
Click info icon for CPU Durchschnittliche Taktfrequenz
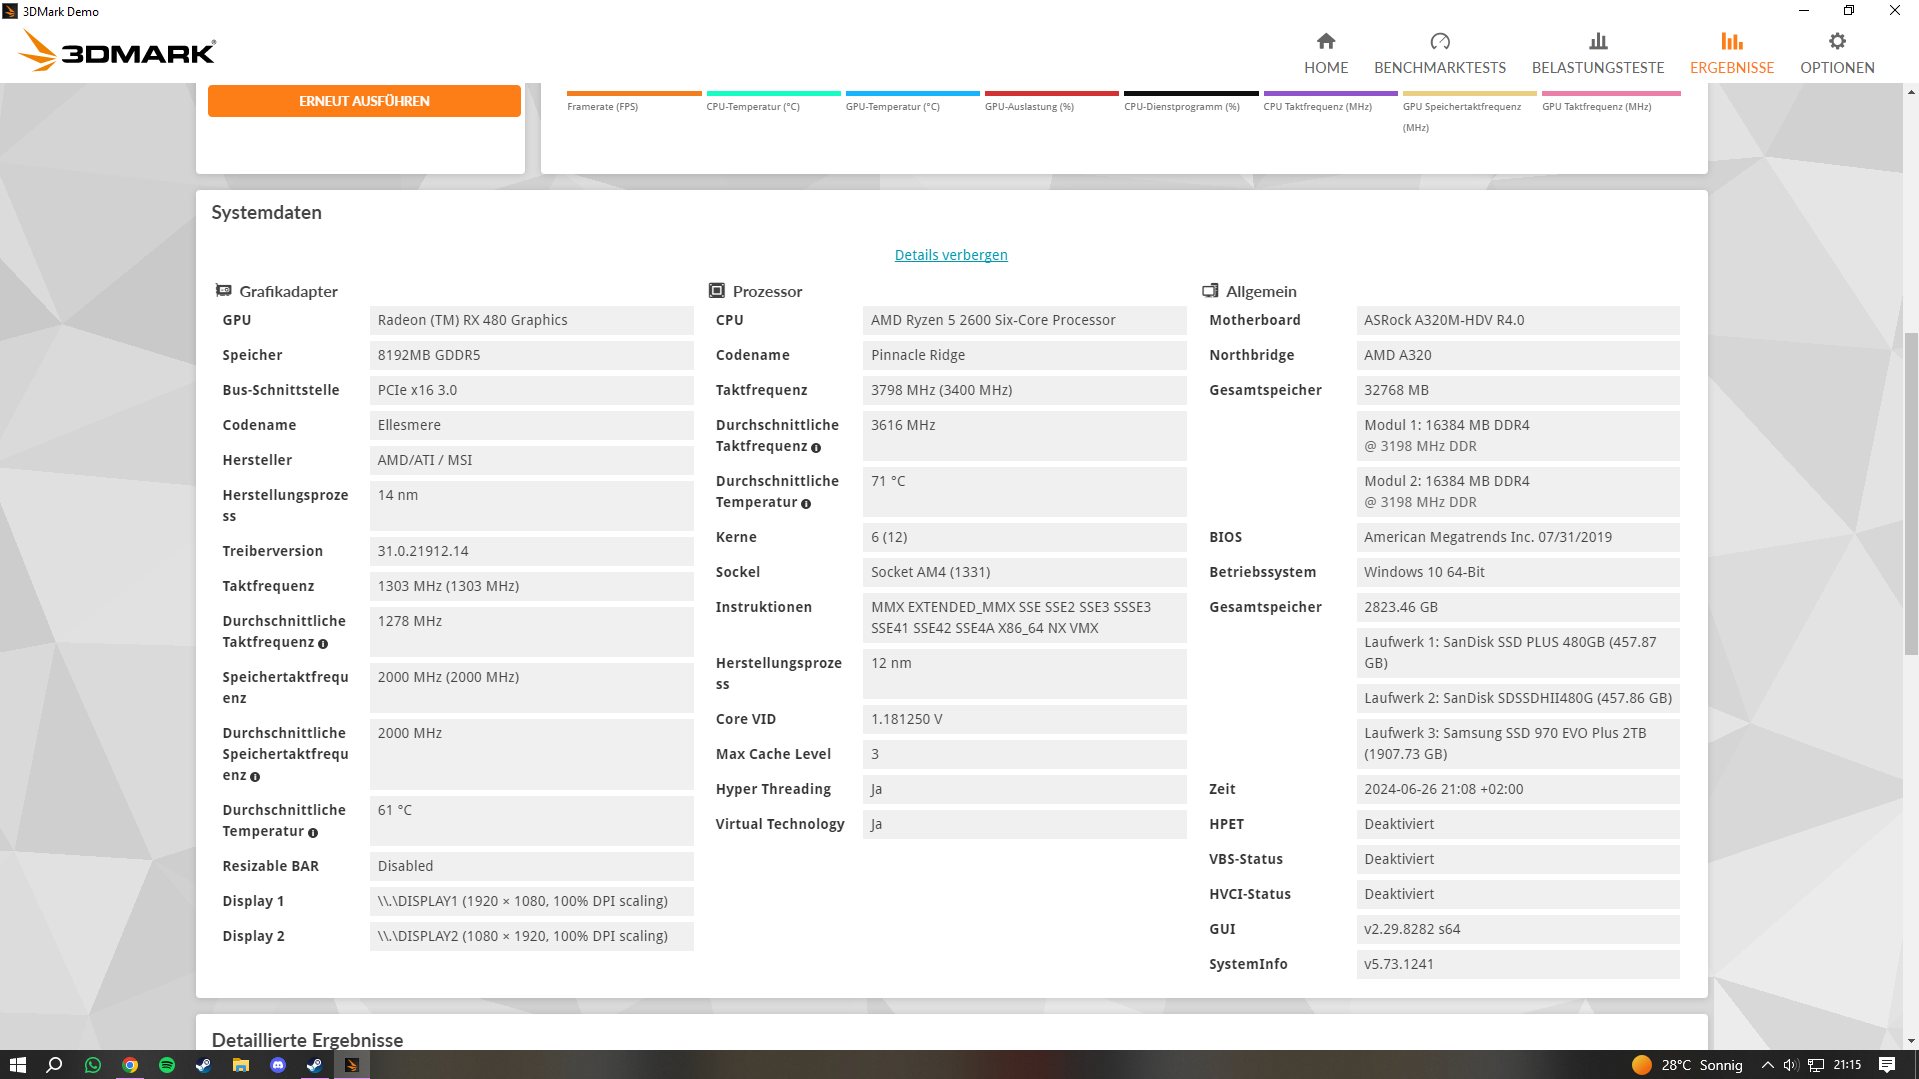[816, 448]
